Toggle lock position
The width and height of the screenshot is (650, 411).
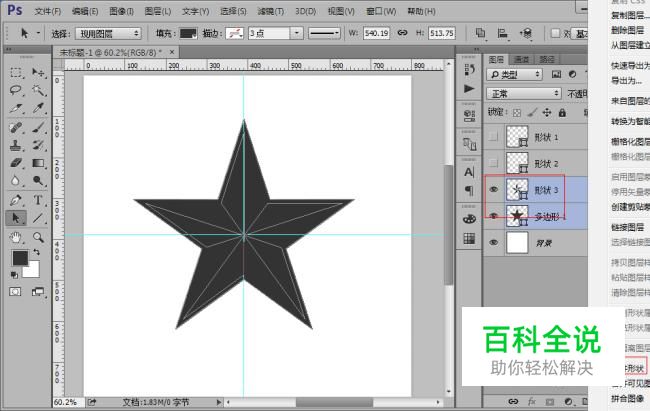click(x=547, y=113)
